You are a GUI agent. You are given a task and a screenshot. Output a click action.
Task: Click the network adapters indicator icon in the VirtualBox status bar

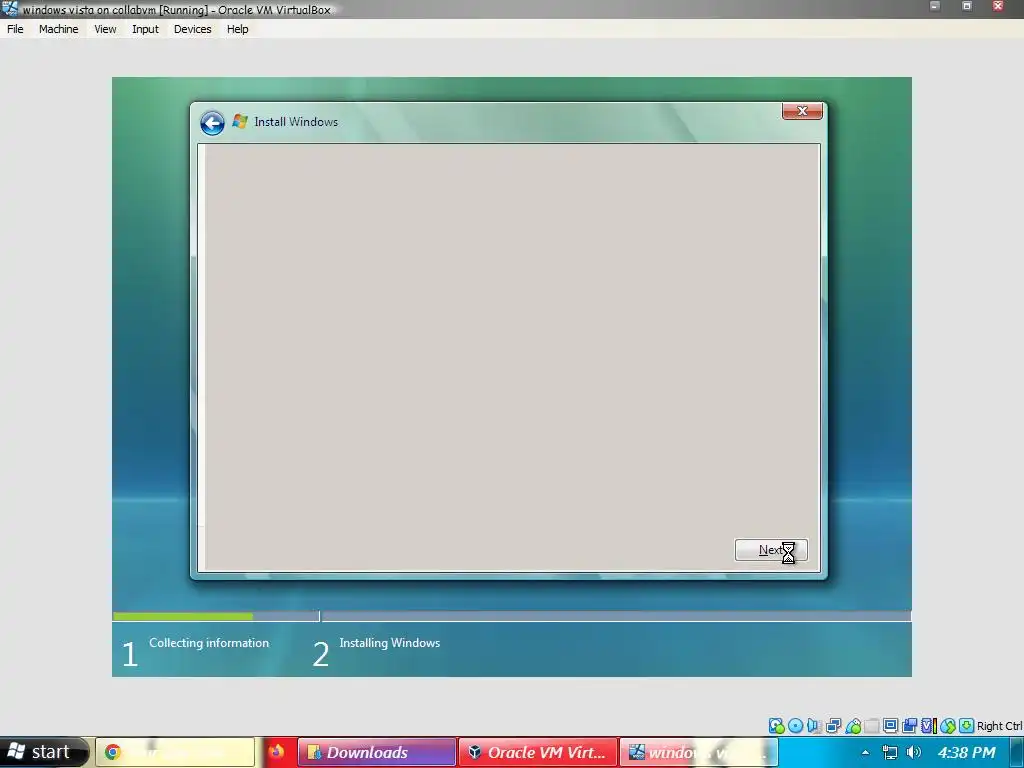point(833,726)
